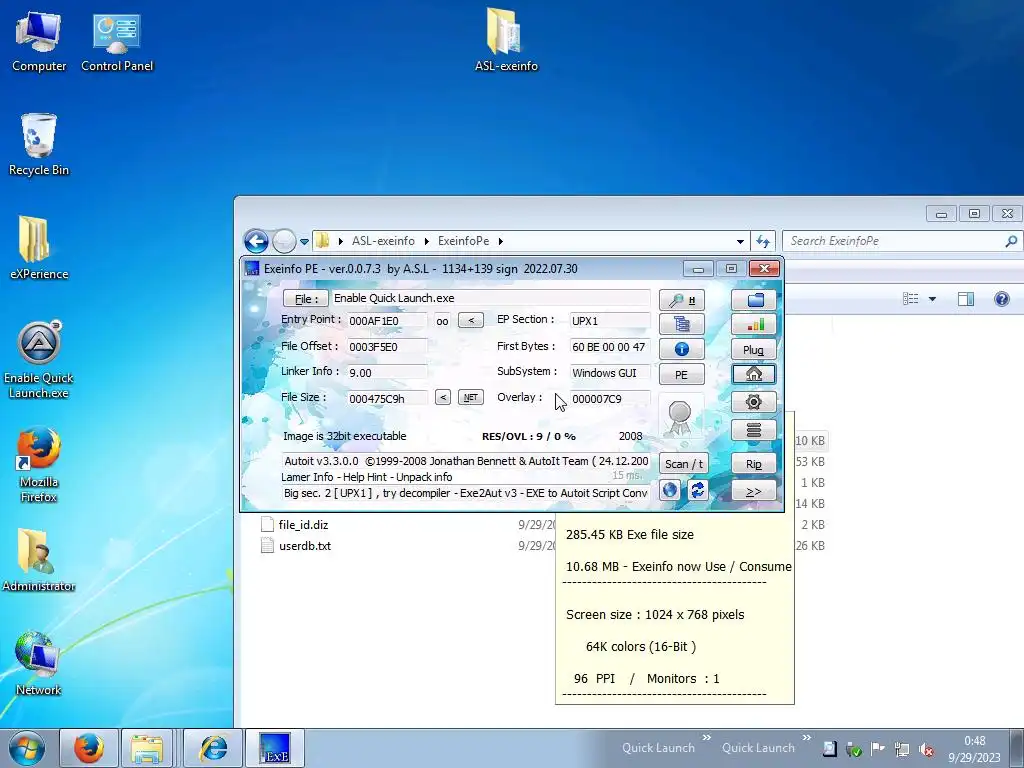Expand breadcrumb arrow before ASL-exeinfo
1024x768 pixels.
coord(340,242)
